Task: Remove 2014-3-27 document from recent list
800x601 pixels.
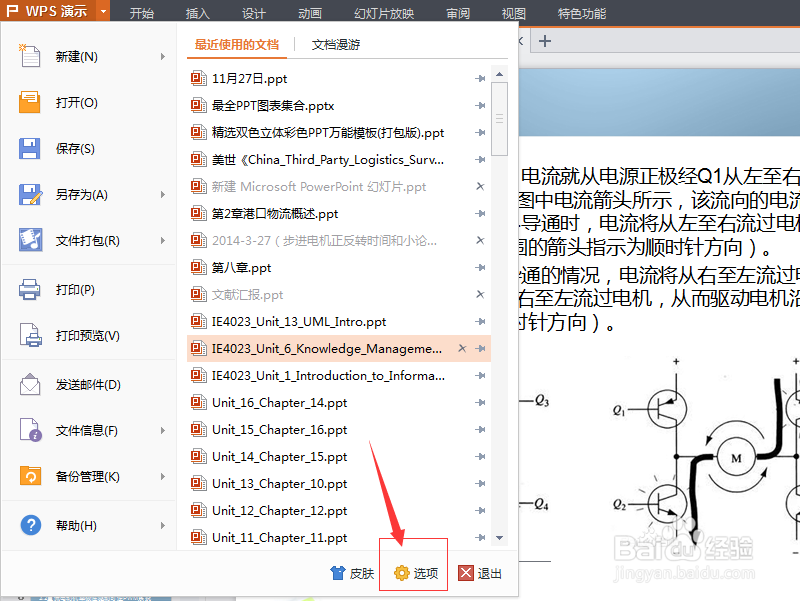Action: click(x=480, y=240)
